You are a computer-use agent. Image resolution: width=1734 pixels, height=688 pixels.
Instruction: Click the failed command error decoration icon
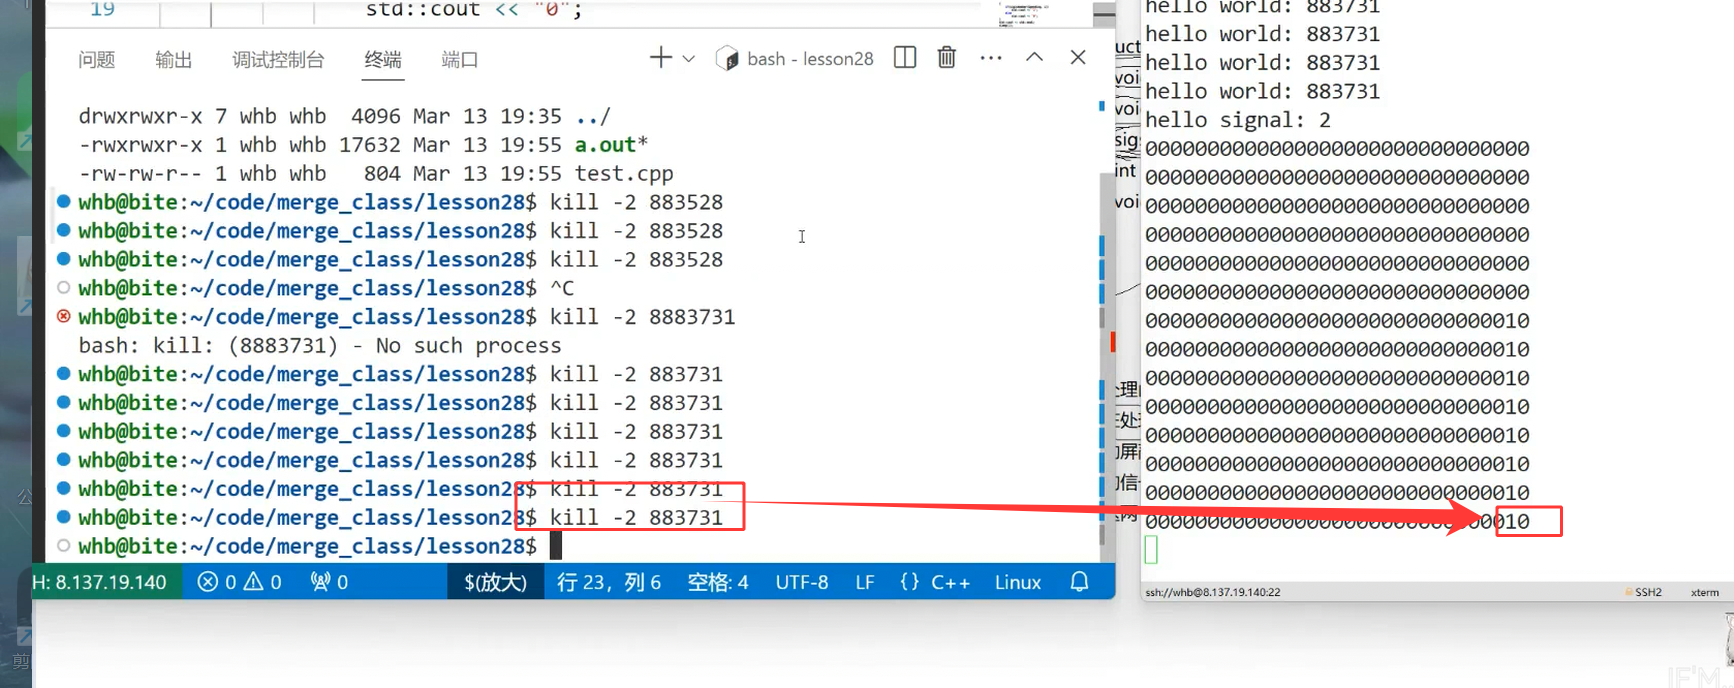tap(64, 316)
